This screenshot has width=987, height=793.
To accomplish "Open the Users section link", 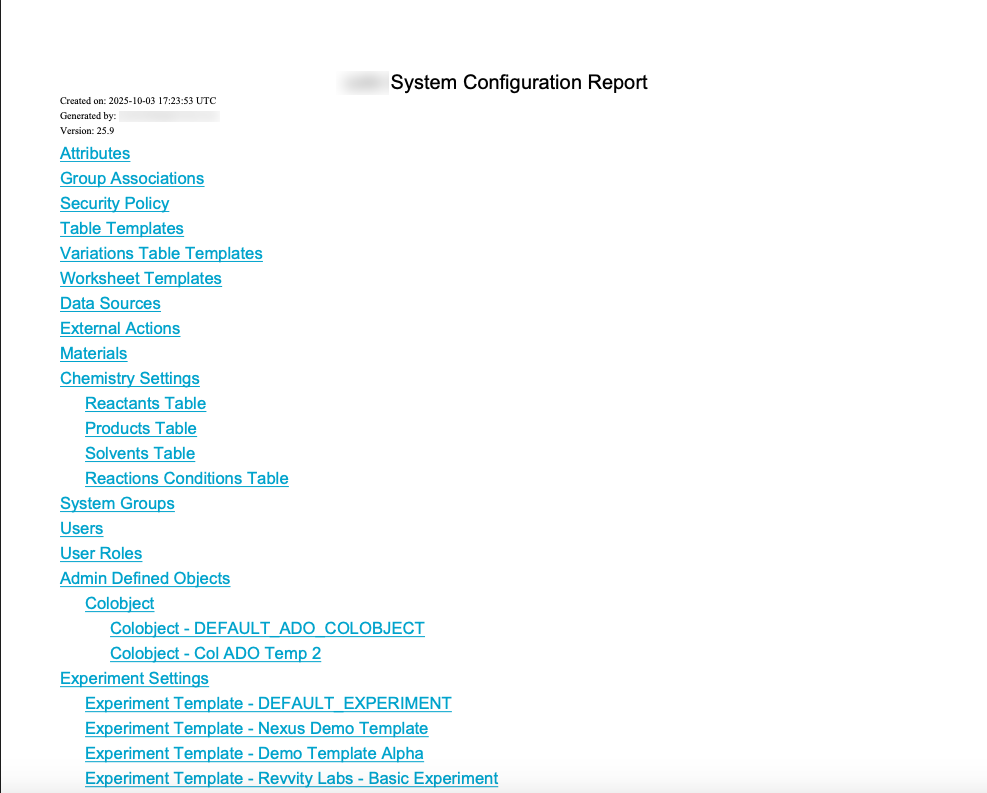I will (x=81, y=528).
